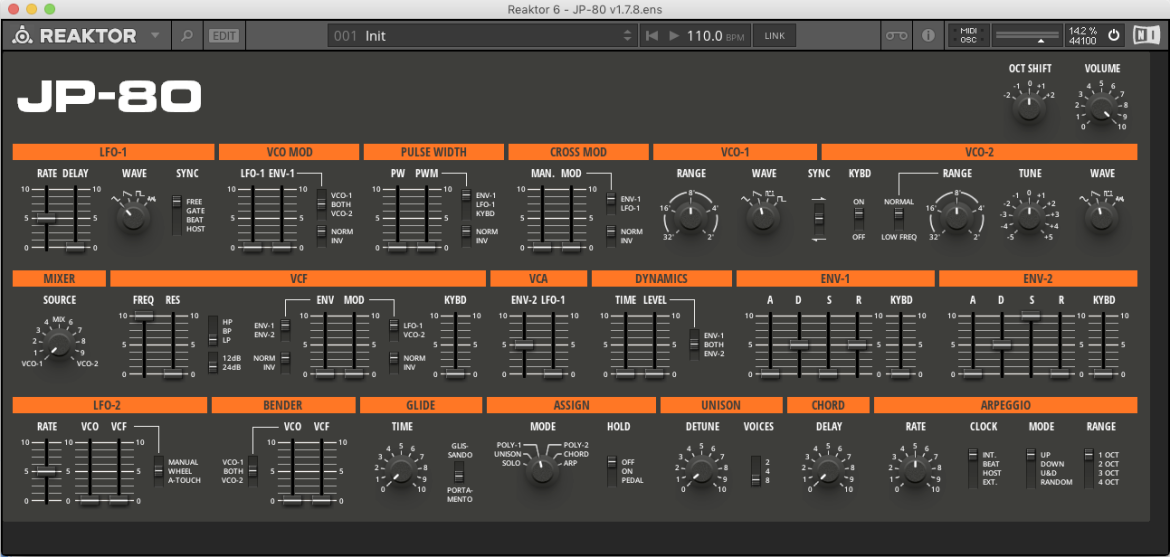Toggle the GLISSANDO/PORTAMENTO switch
Image resolution: width=1170 pixels, height=557 pixels.
[458, 472]
